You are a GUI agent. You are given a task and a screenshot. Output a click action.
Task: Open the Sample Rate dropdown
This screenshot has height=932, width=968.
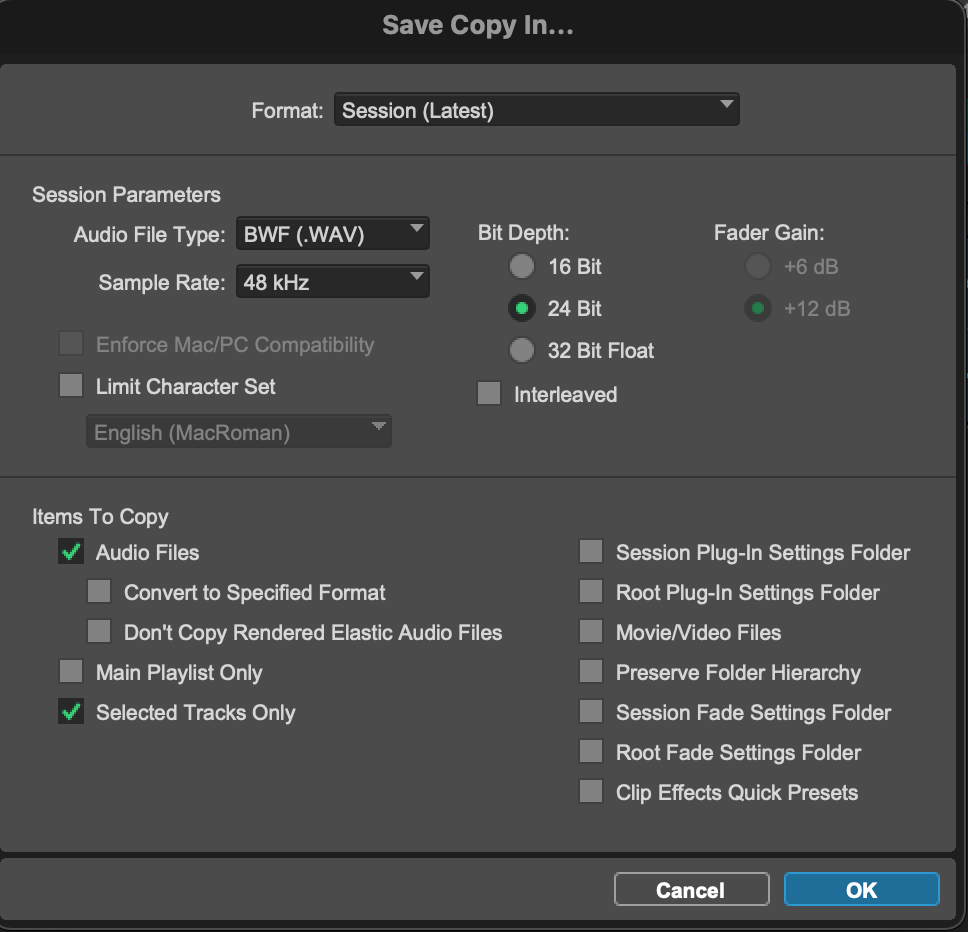[x=332, y=282]
